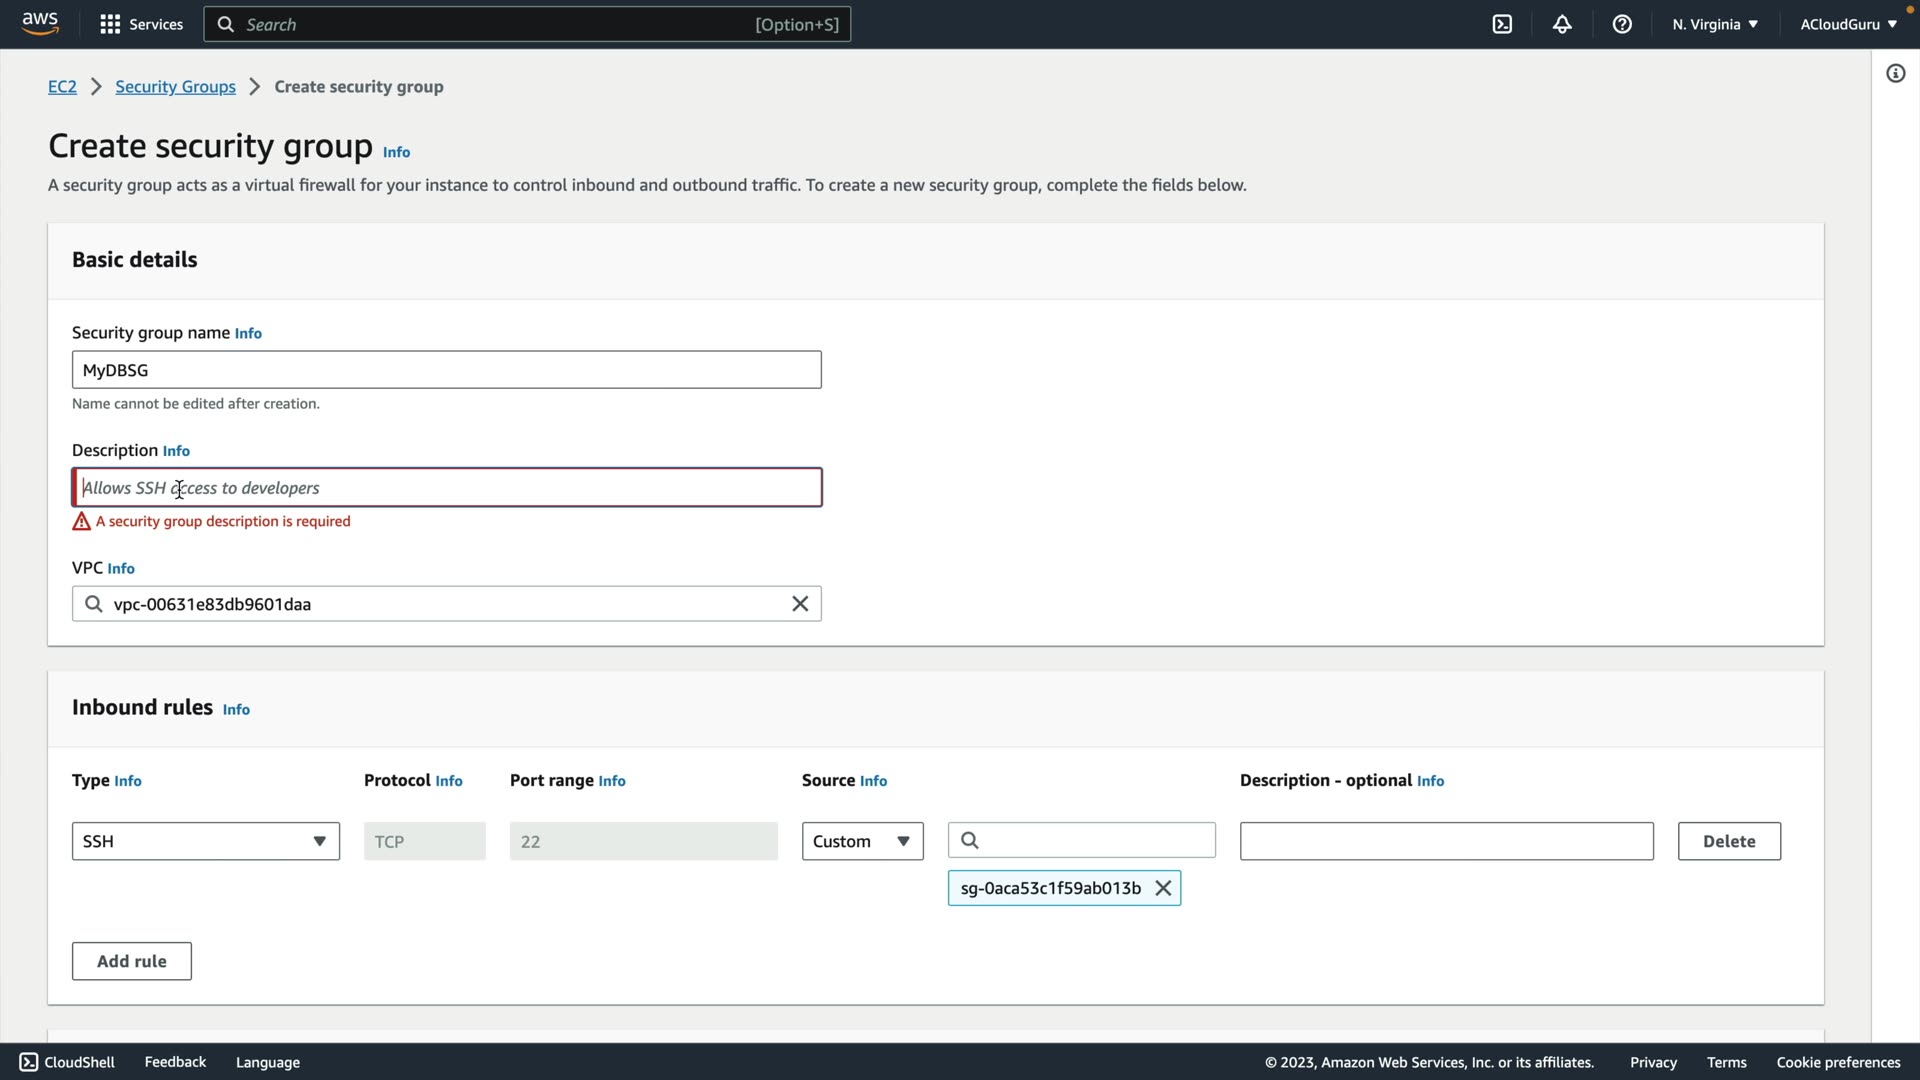Screen dimensions: 1920x1080
Task: Click the Add rule button
Action: coord(132,961)
